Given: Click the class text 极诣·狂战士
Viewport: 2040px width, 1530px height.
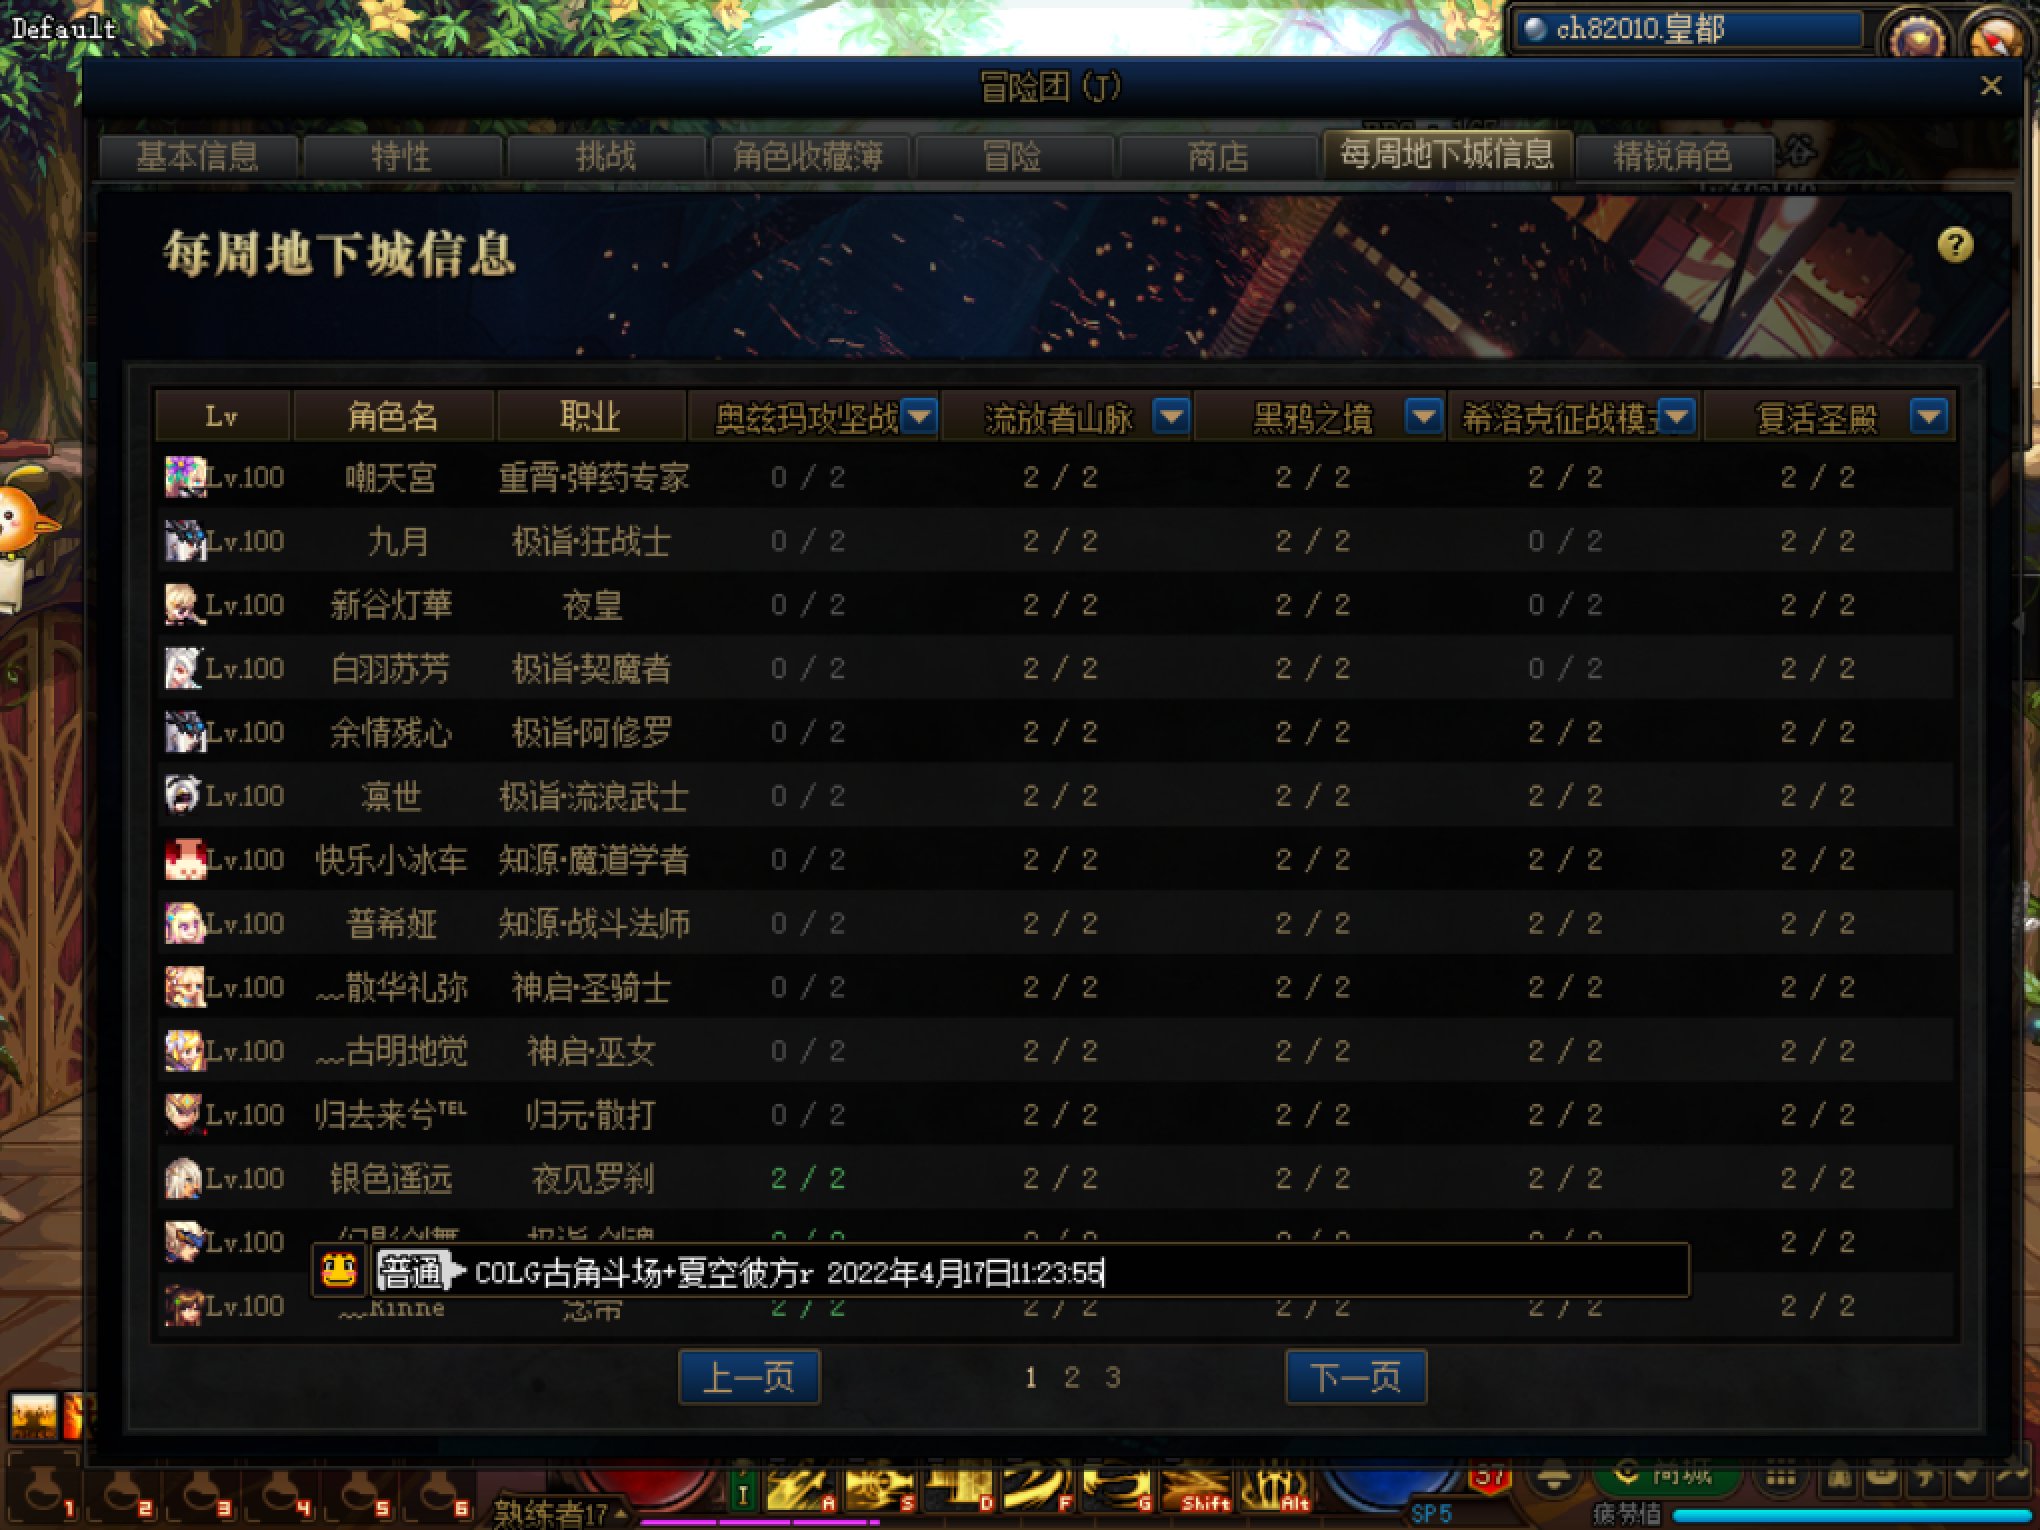Looking at the screenshot, I should 591,542.
